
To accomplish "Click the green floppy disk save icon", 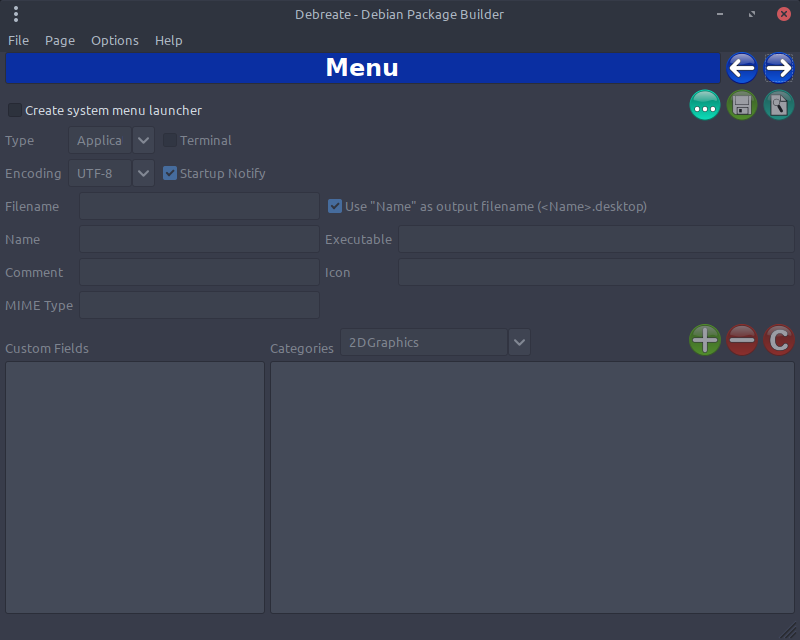I will tap(742, 105).
